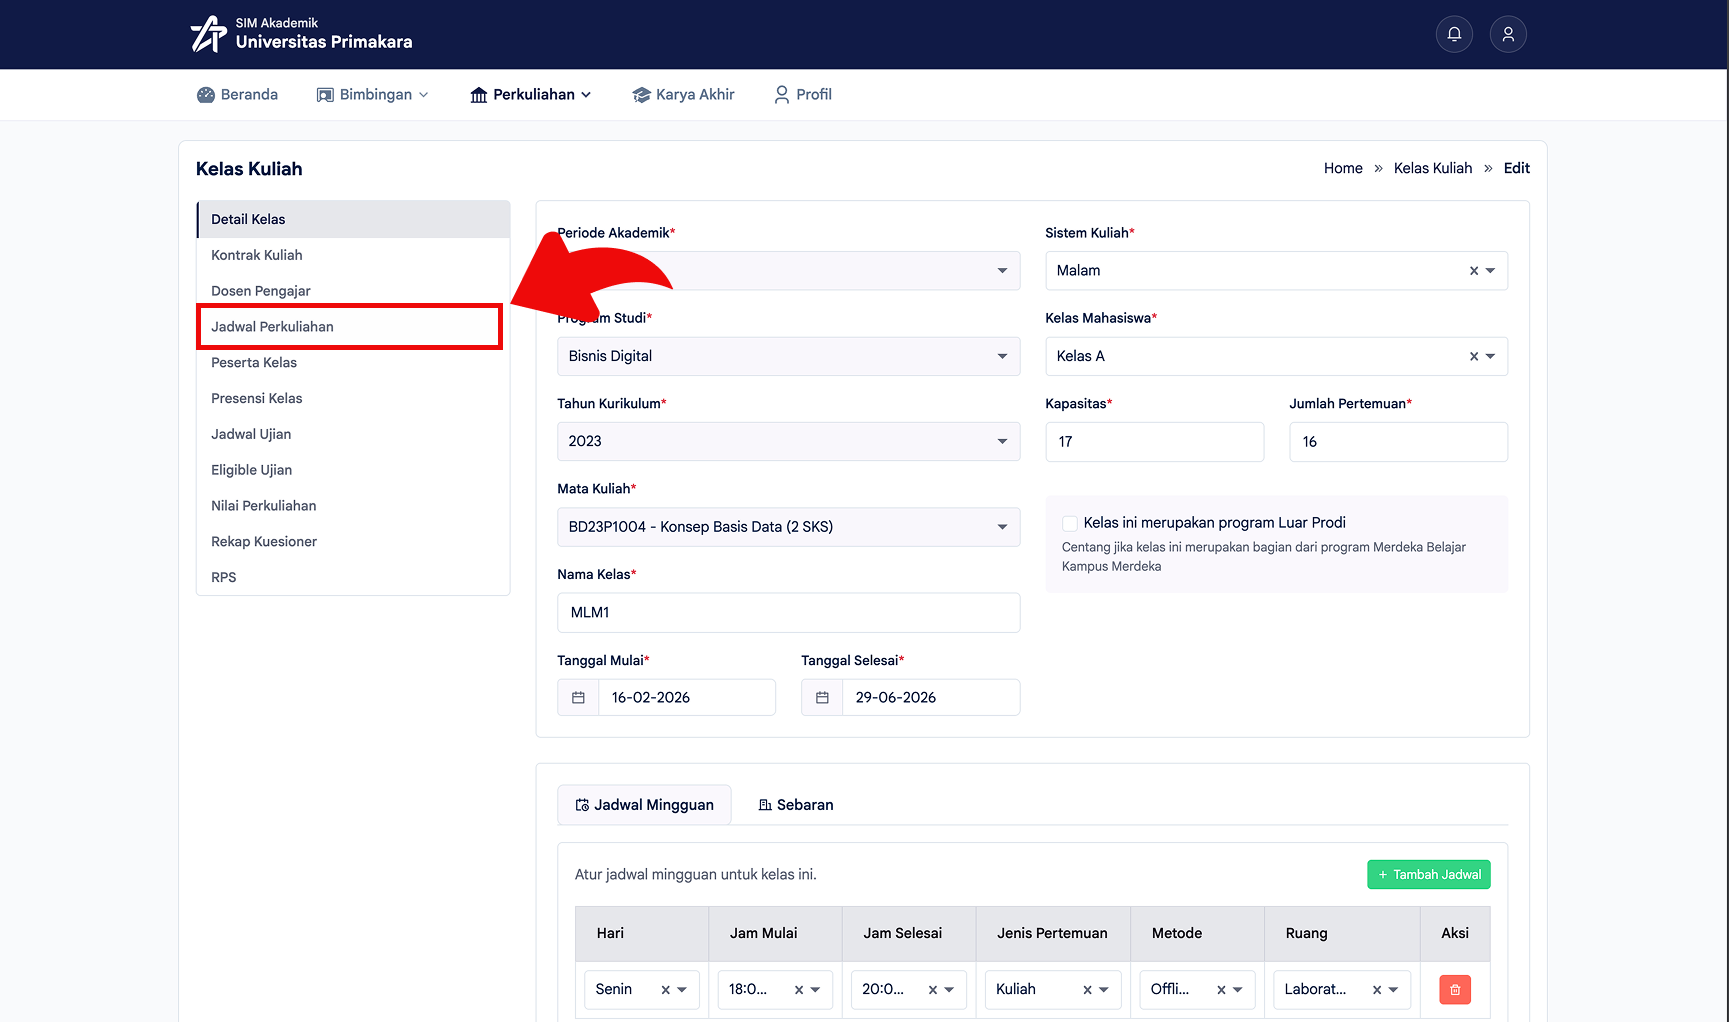The image size is (1729, 1022).
Task: Open the notifications bell icon
Action: point(1454,34)
